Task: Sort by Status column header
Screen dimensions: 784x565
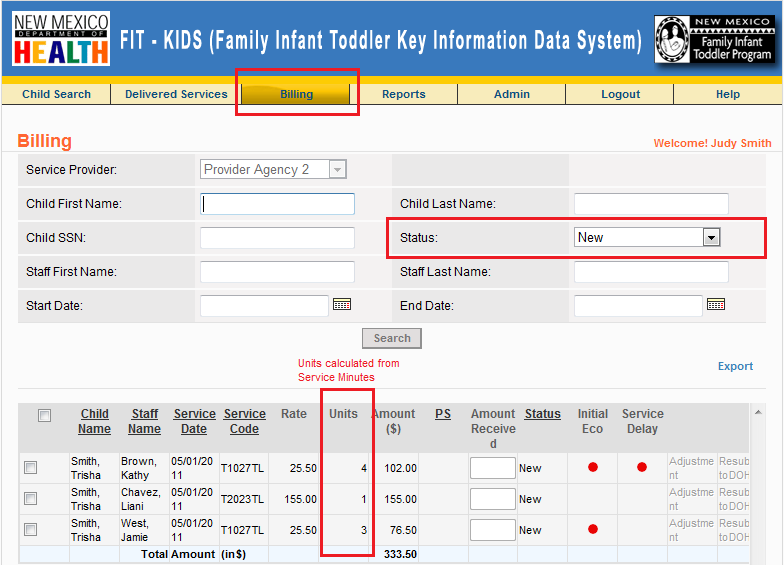Action: [542, 414]
